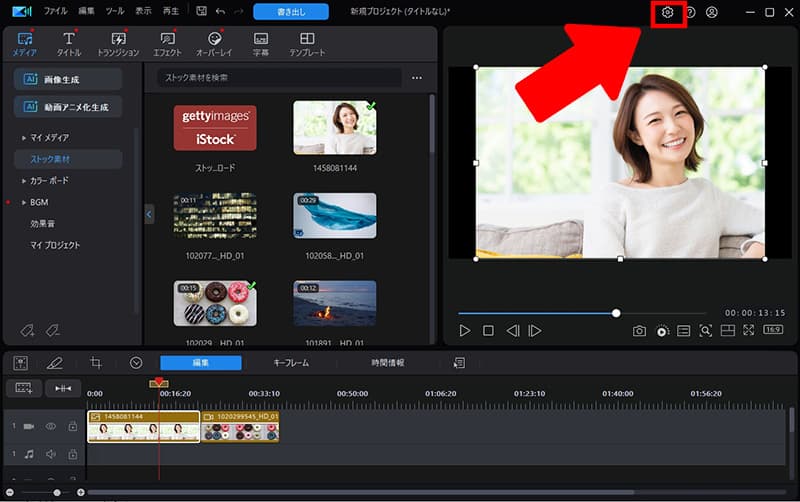Open the Effects (エフェクト) room
The width and height of the screenshot is (800, 502).
click(x=167, y=43)
